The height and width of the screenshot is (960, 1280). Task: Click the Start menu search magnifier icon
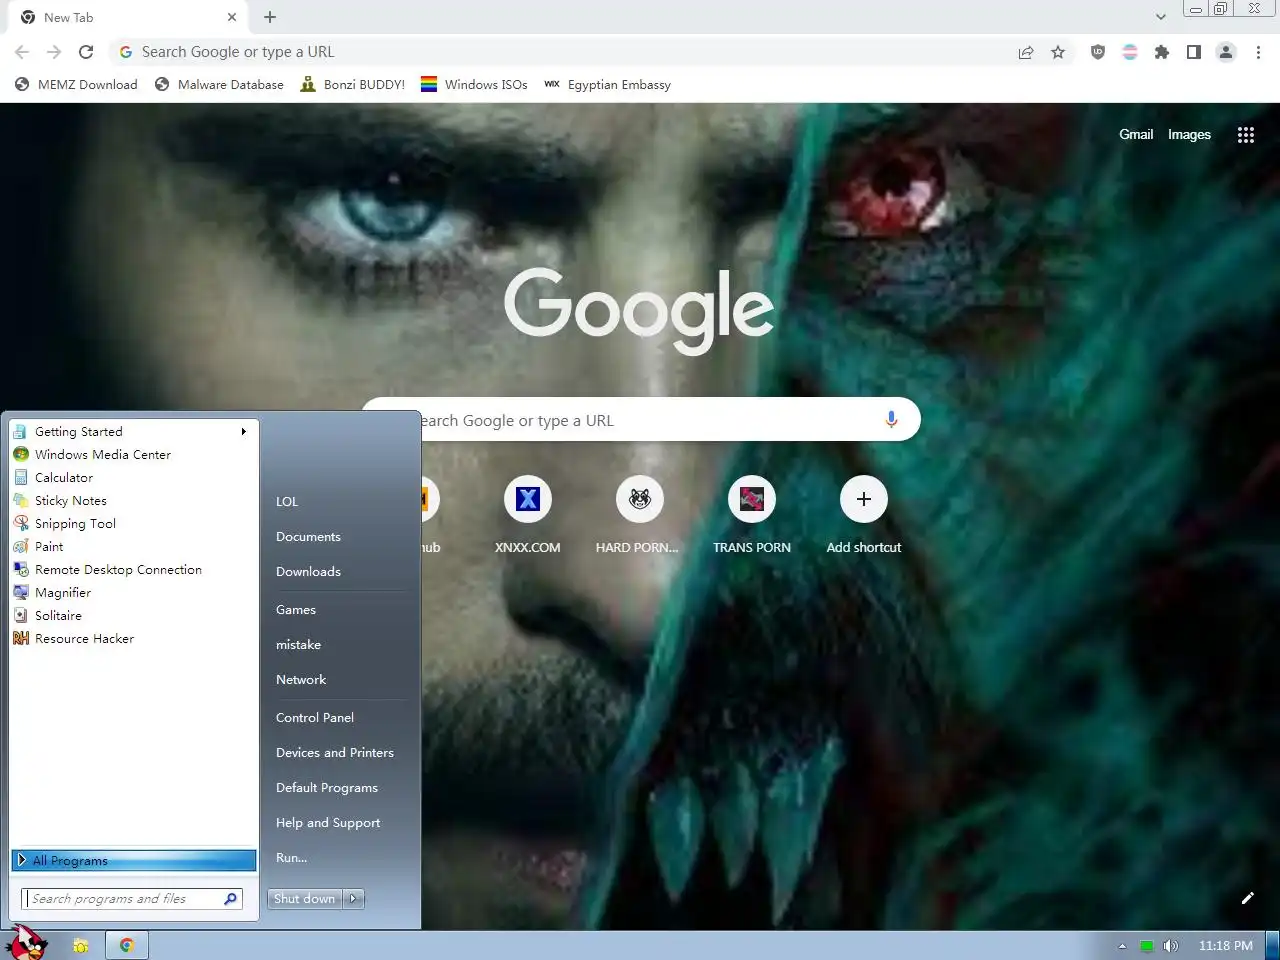tap(231, 899)
